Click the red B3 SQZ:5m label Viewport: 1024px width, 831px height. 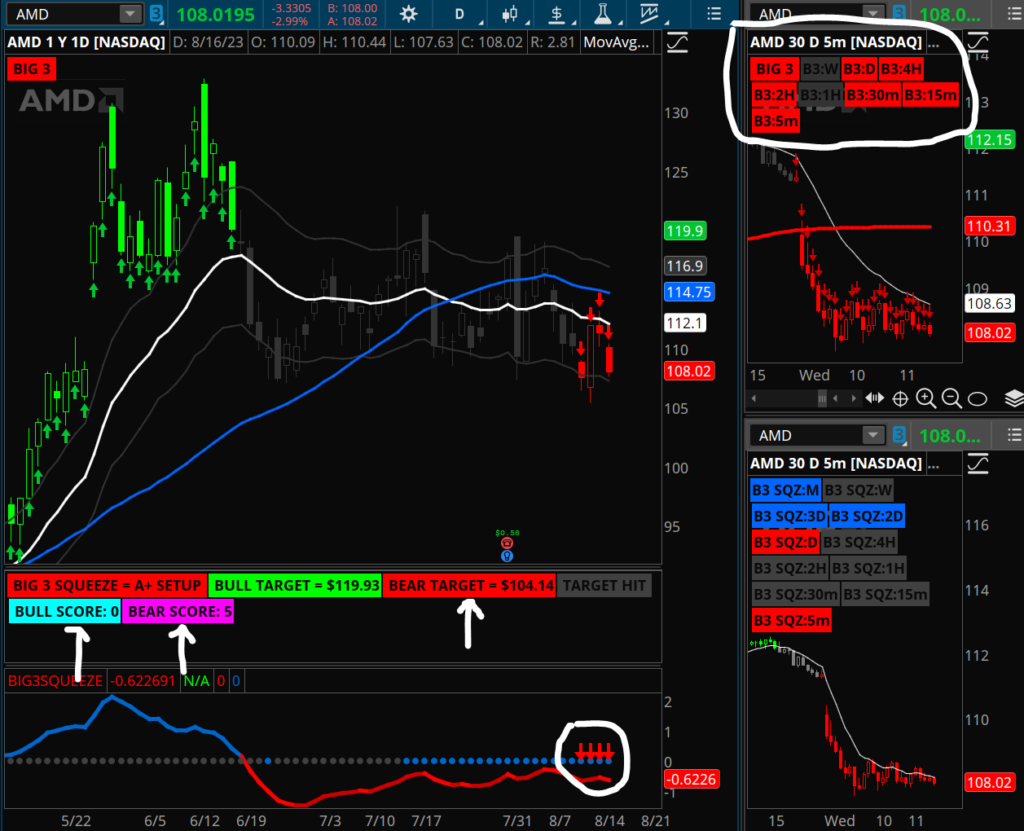tap(792, 620)
